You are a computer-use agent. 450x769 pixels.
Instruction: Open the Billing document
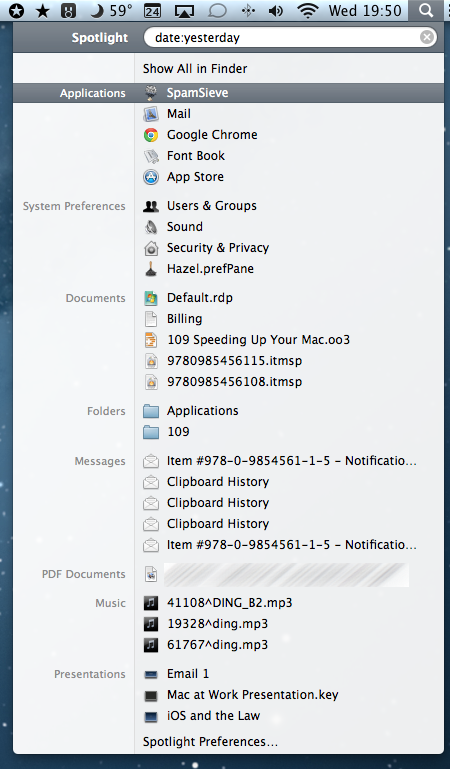click(x=184, y=319)
